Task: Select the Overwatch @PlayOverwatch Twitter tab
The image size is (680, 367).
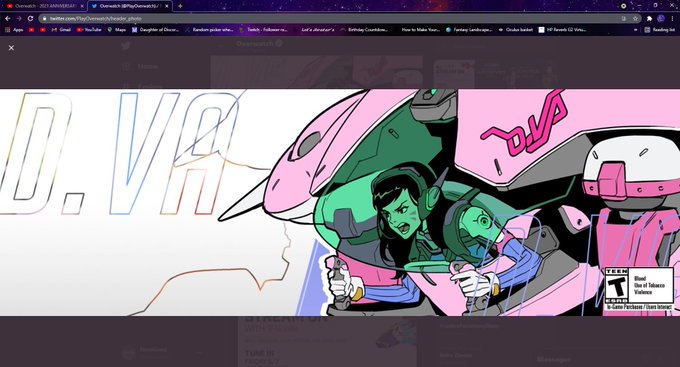Action: tap(129, 6)
